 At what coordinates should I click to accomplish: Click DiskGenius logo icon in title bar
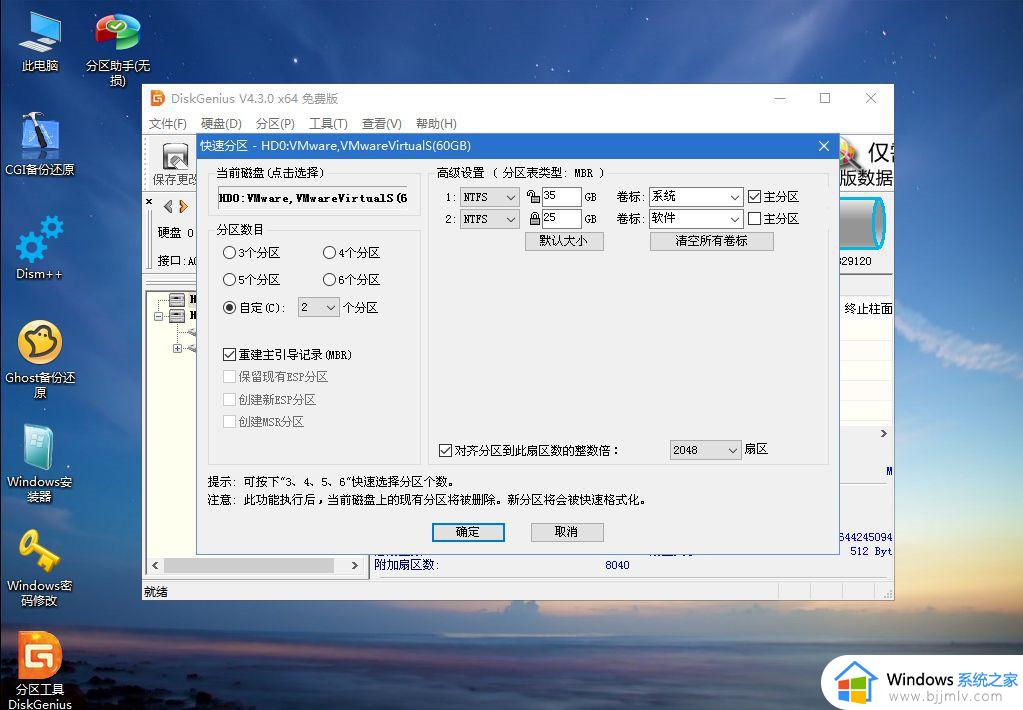click(x=158, y=98)
